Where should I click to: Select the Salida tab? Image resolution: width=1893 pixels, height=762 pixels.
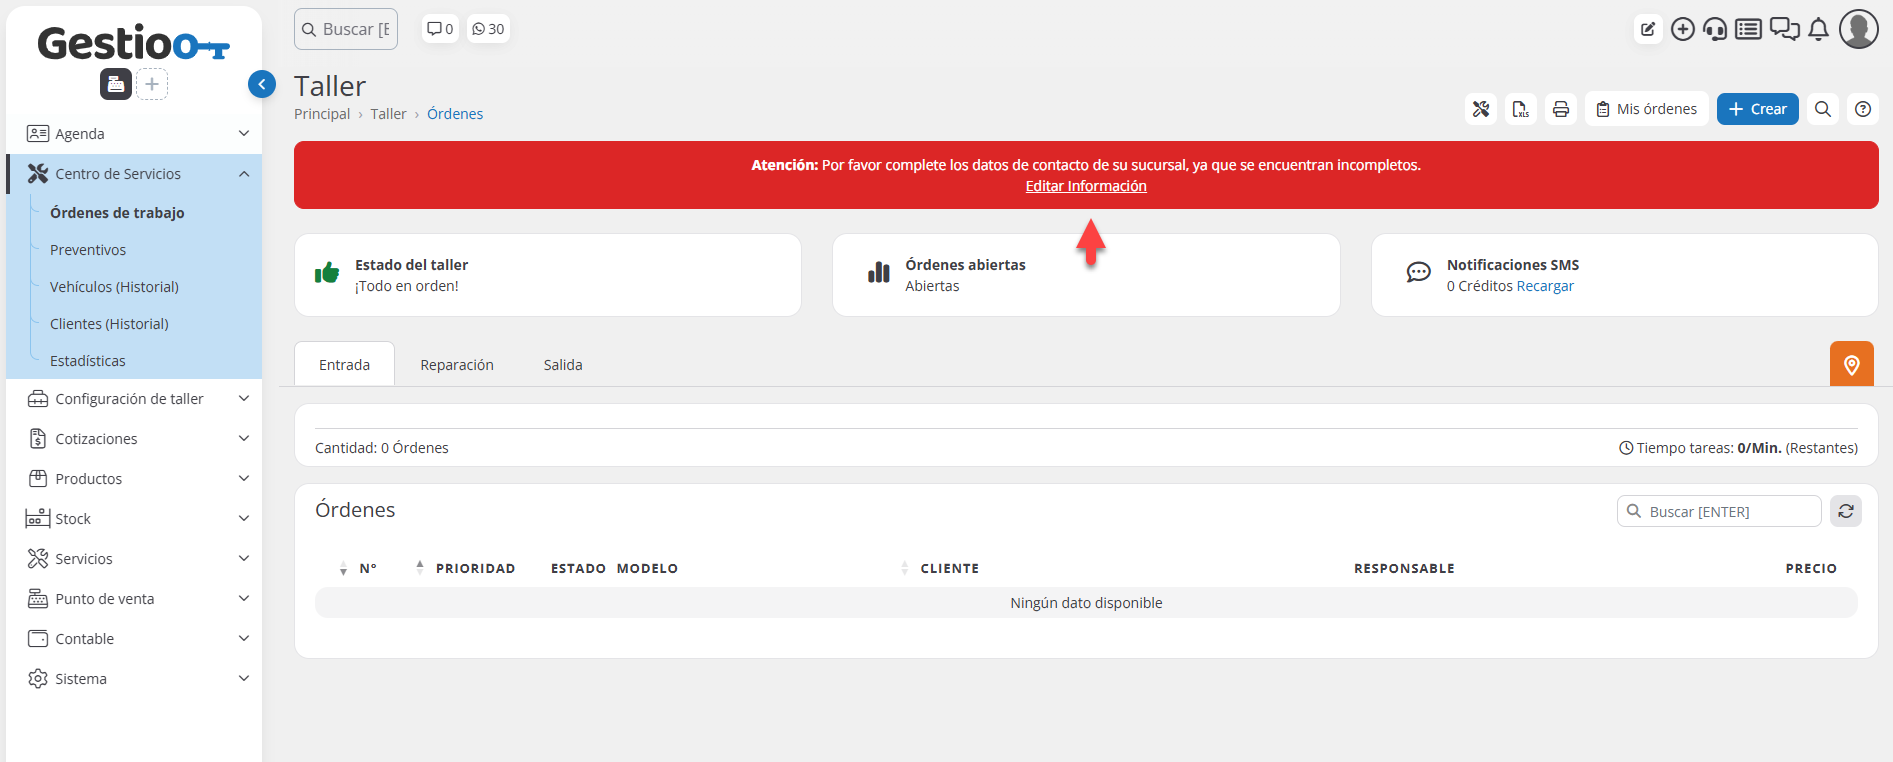coord(563,365)
